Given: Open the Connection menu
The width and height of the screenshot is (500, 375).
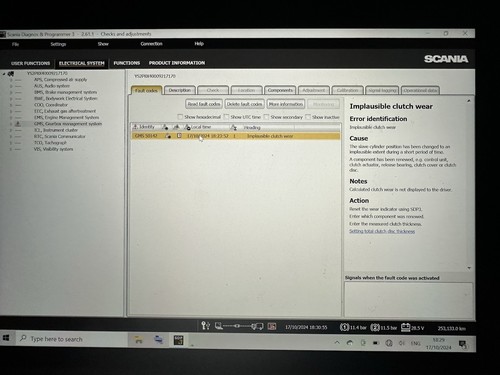Looking at the screenshot, I should (151, 44).
